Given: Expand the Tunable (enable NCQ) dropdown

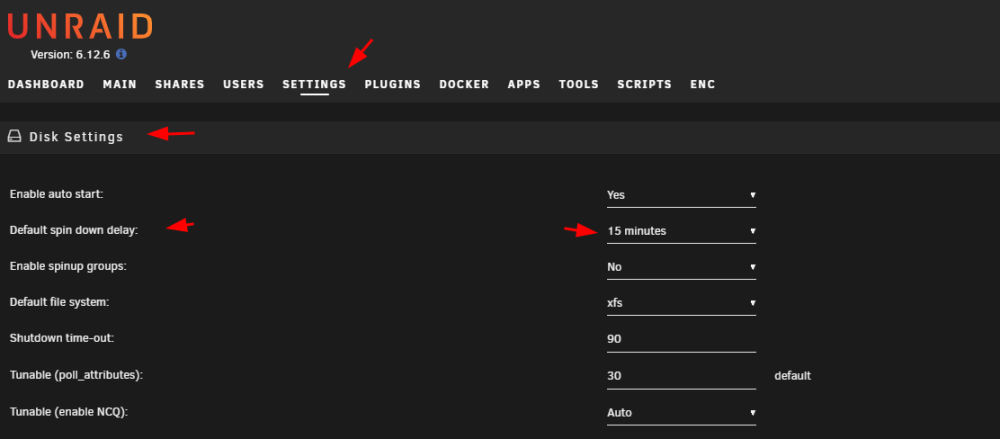Looking at the screenshot, I should click(681, 413).
